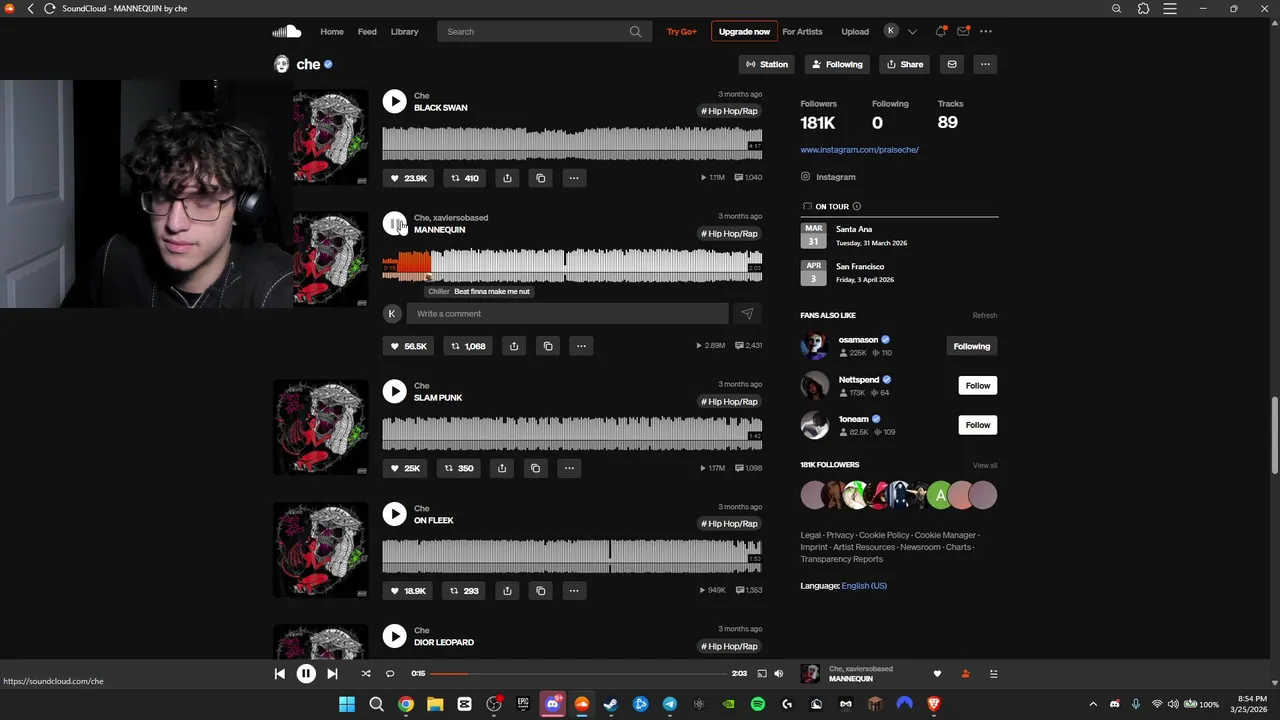Open Spotify from the taskbar

click(758, 704)
